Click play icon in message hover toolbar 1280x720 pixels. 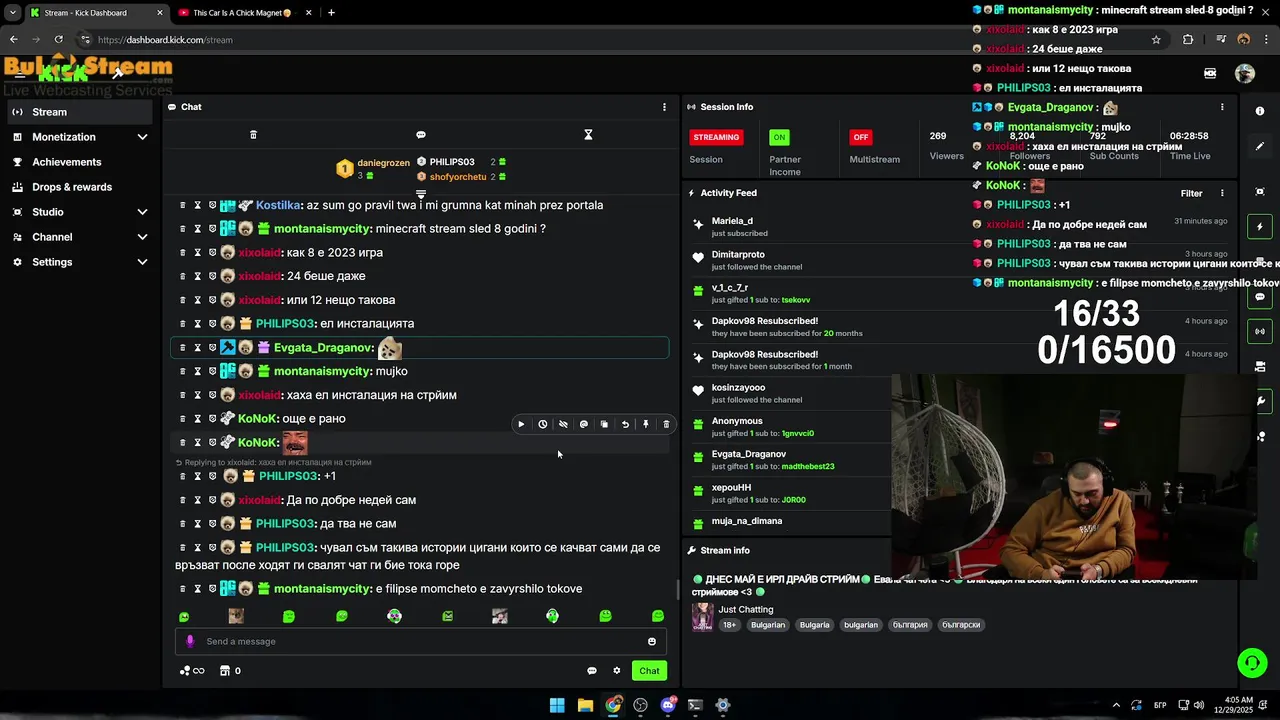click(x=521, y=425)
